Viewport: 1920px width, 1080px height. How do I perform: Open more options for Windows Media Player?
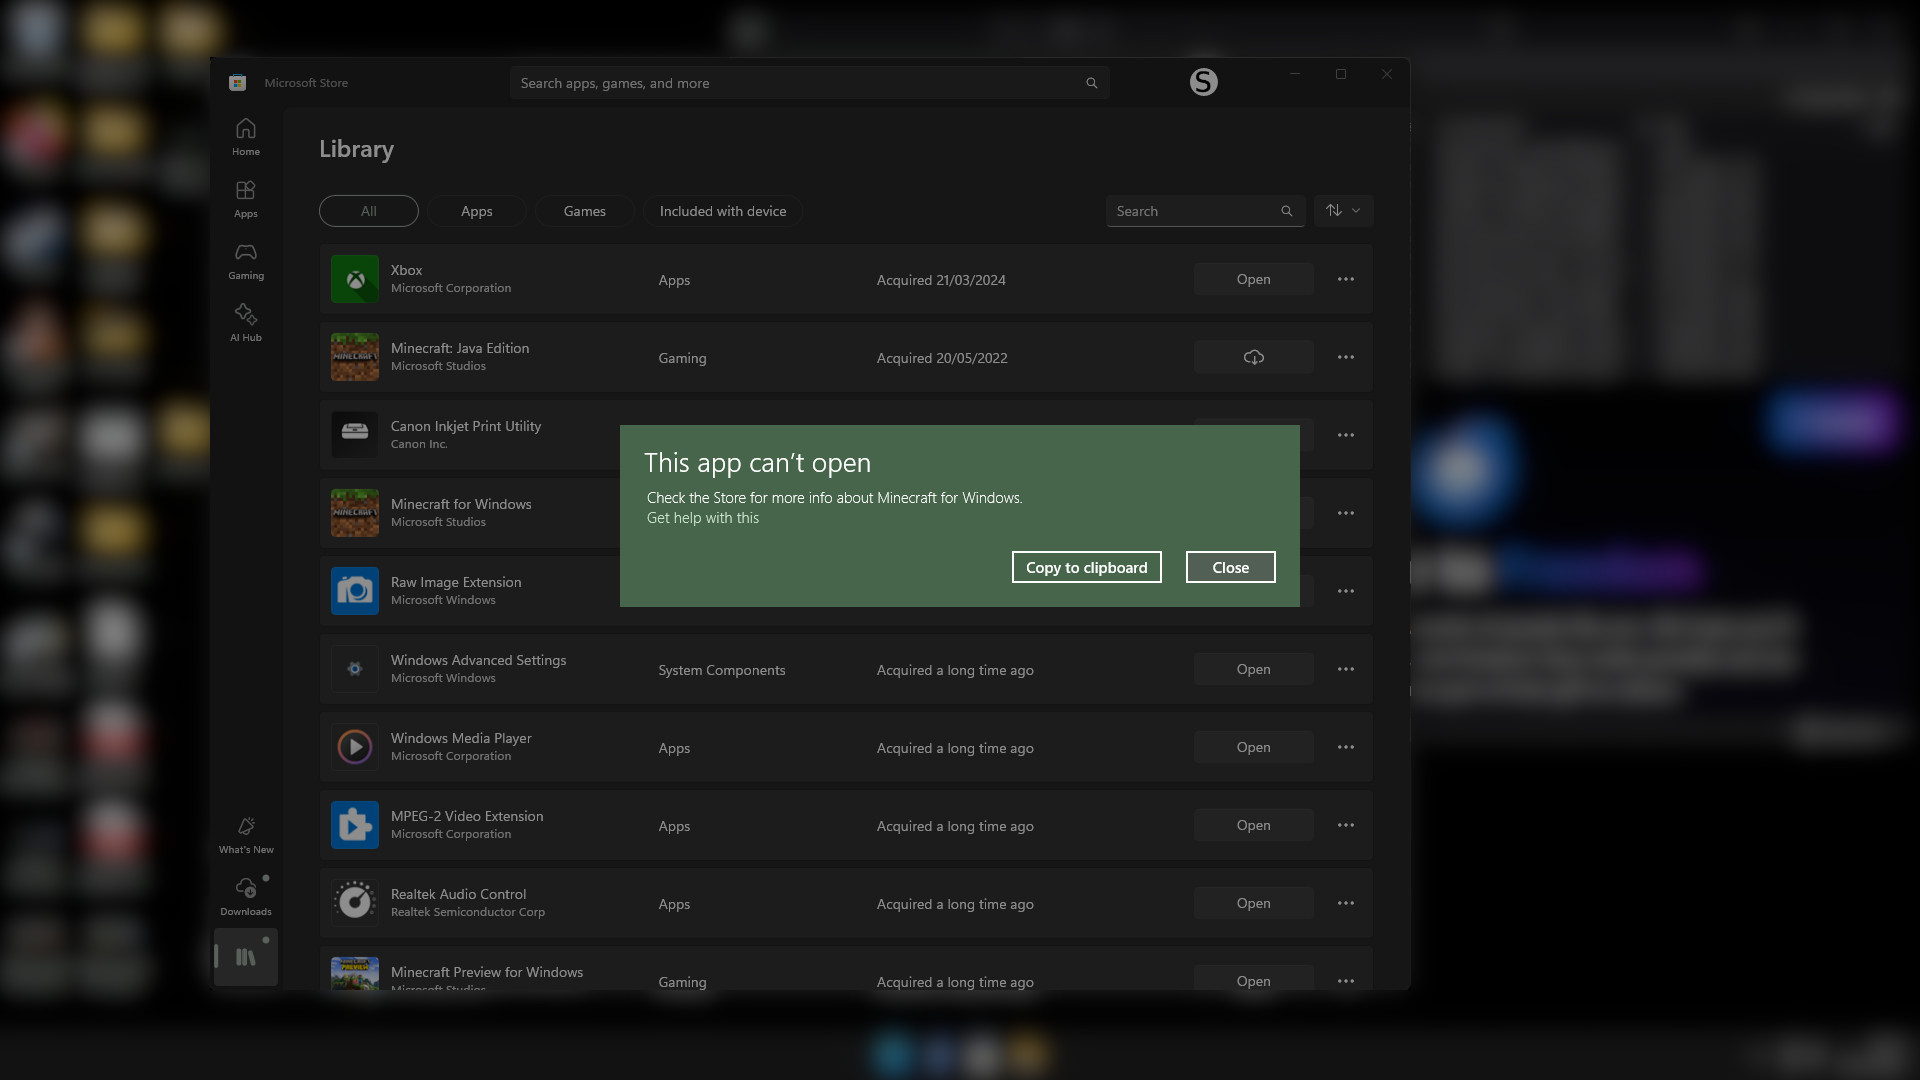(x=1345, y=747)
